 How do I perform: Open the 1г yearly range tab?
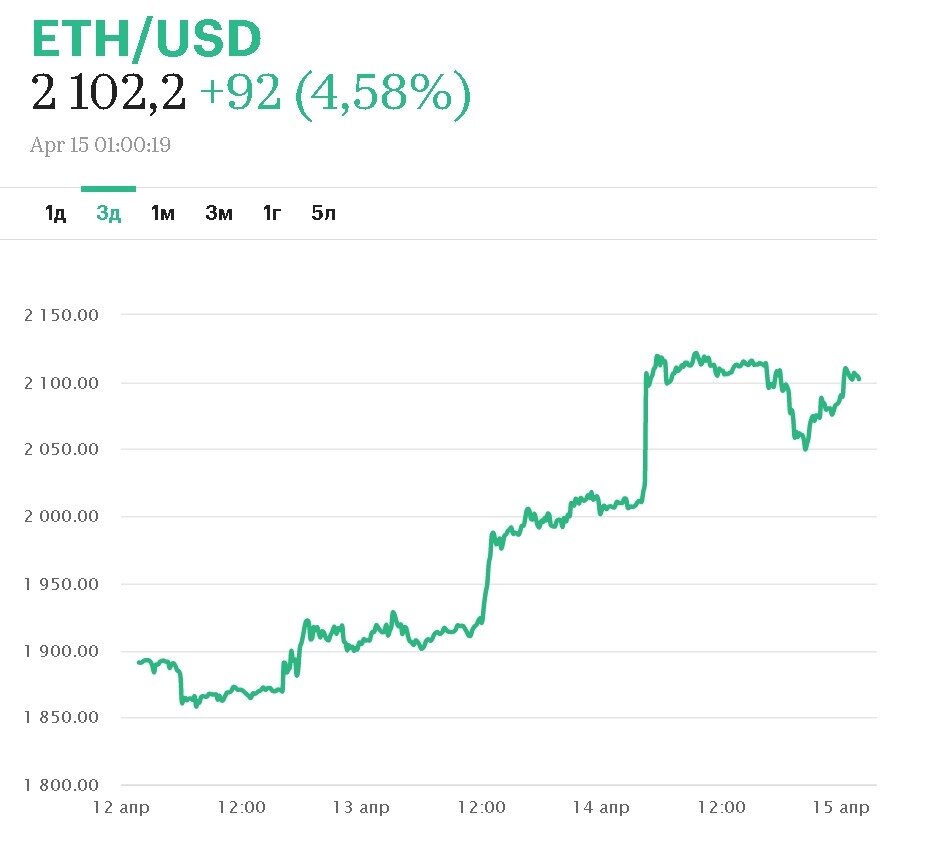(272, 213)
